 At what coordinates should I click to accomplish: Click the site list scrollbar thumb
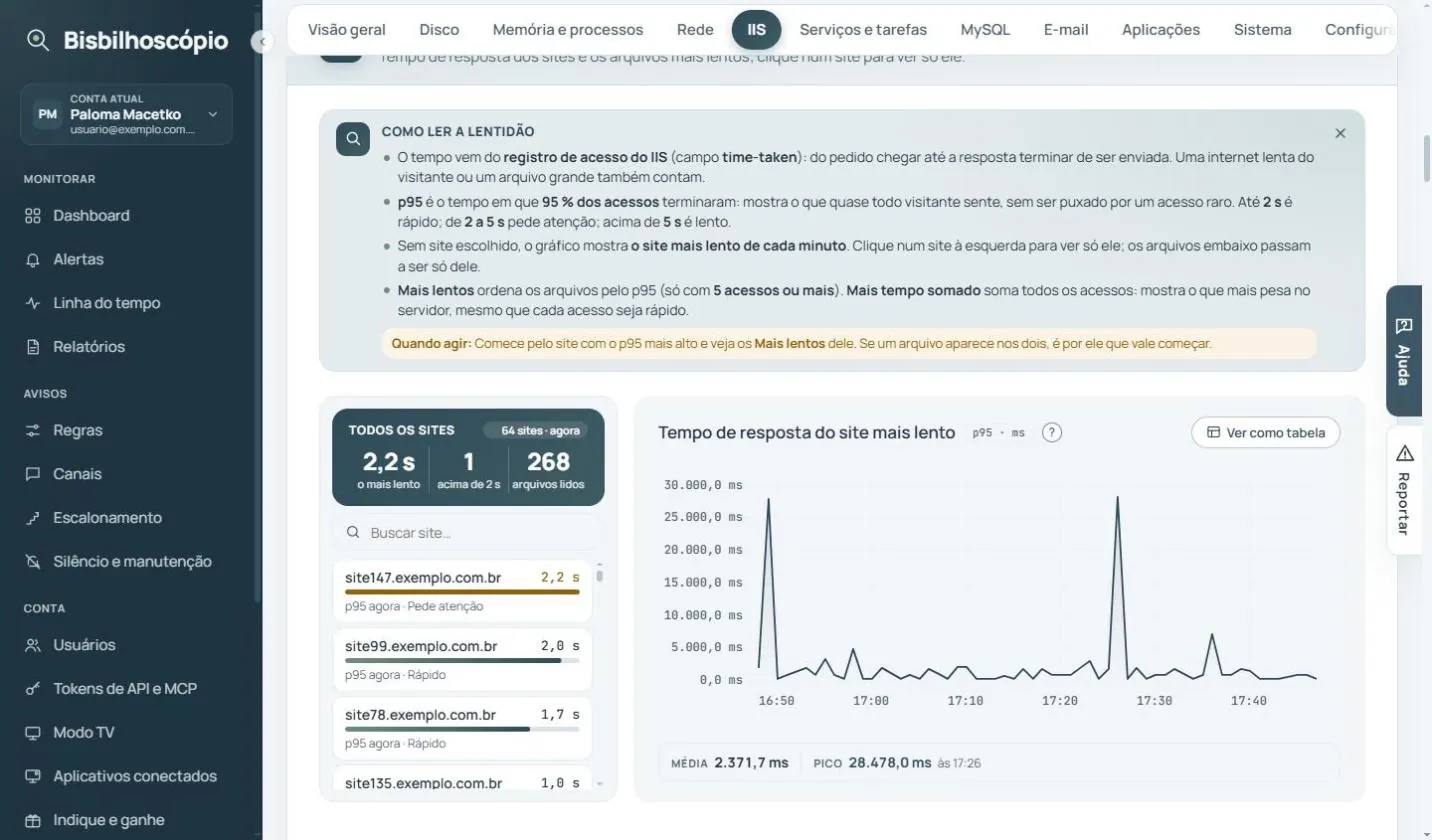600,574
